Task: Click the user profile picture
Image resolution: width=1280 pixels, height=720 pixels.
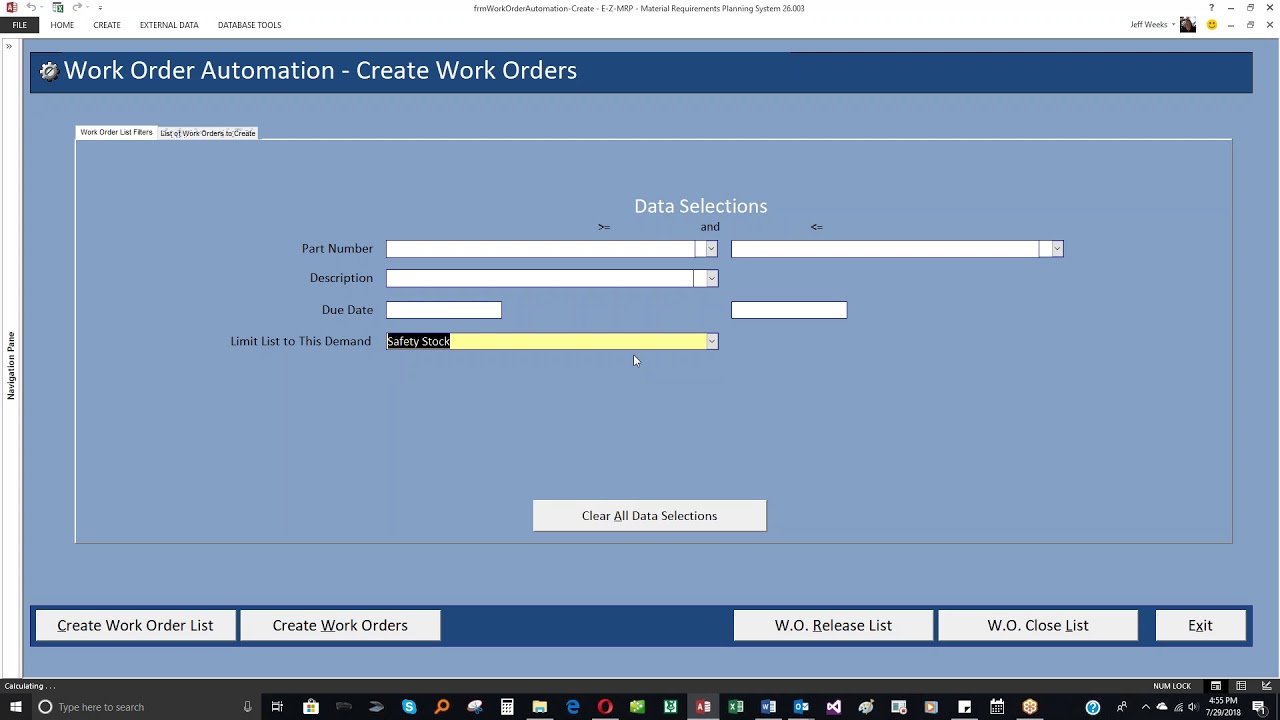Action: click(x=1188, y=25)
